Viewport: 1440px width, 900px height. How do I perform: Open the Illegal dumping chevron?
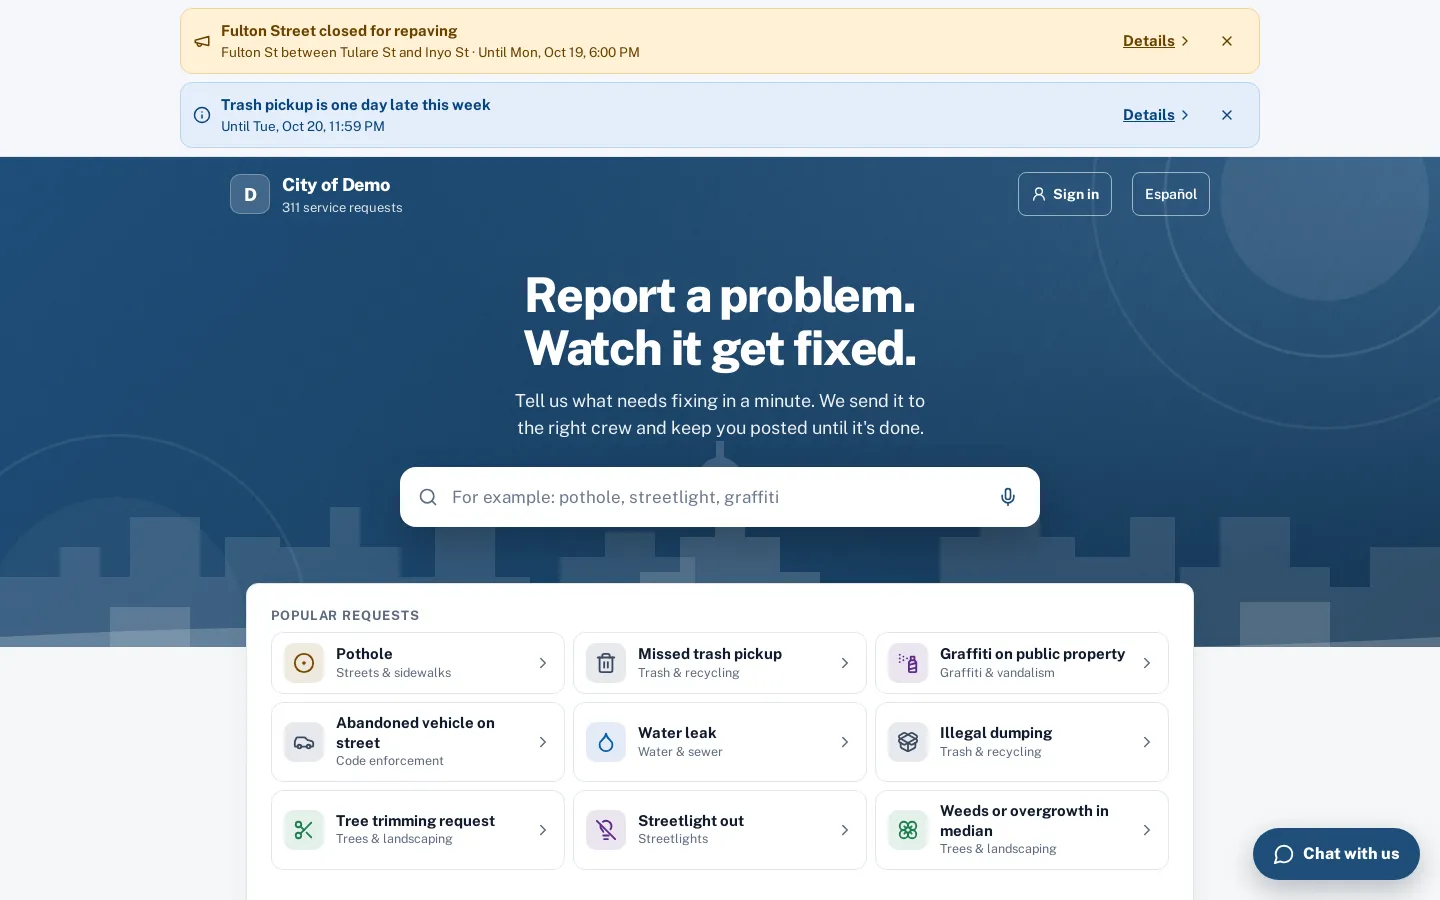[x=1147, y=742]
